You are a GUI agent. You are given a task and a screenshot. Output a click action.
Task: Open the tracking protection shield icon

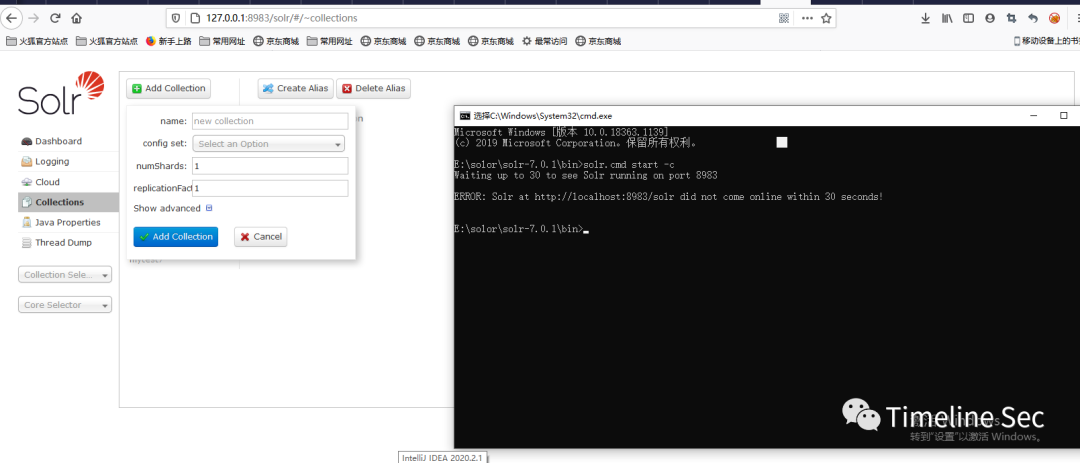pyautogui.click(x=176, y=18)
